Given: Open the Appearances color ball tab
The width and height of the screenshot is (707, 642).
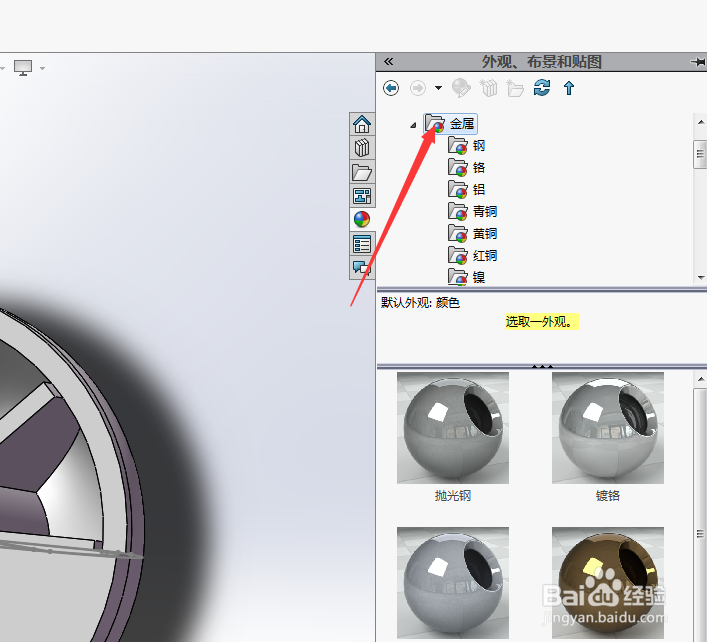Looking at the screenshot, I should (x=362, y=220).
